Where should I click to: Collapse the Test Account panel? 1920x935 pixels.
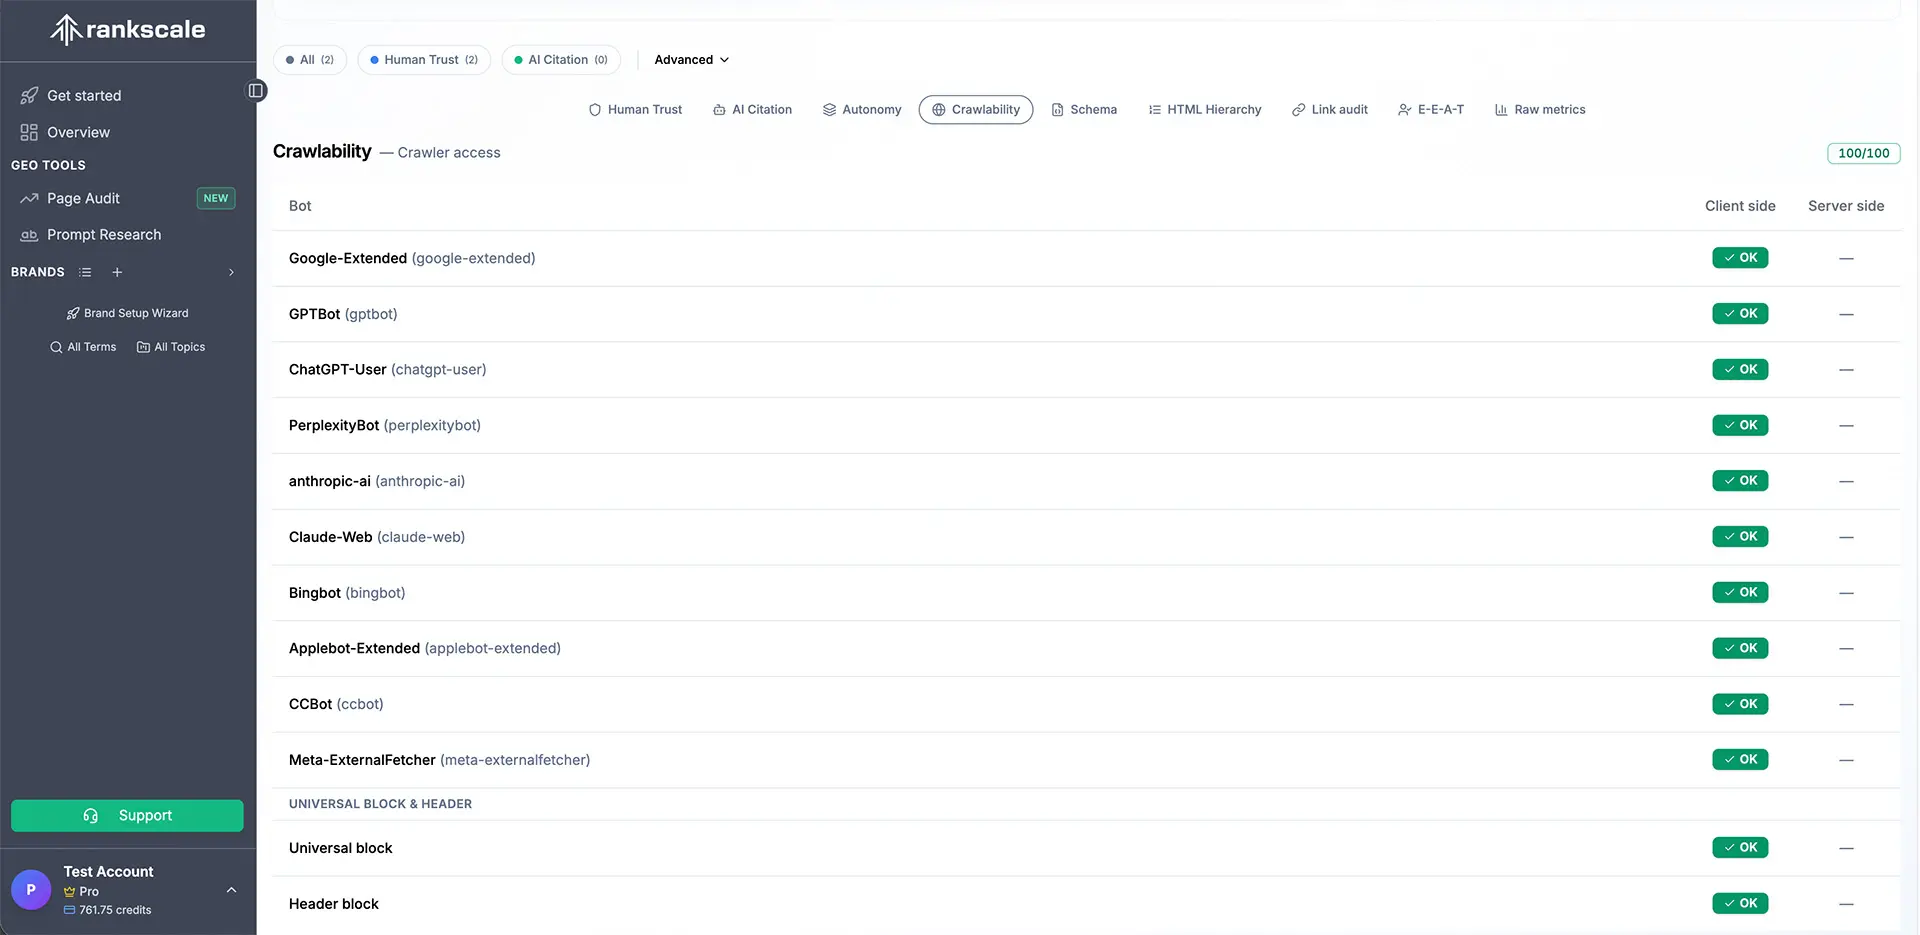(231, 889)
